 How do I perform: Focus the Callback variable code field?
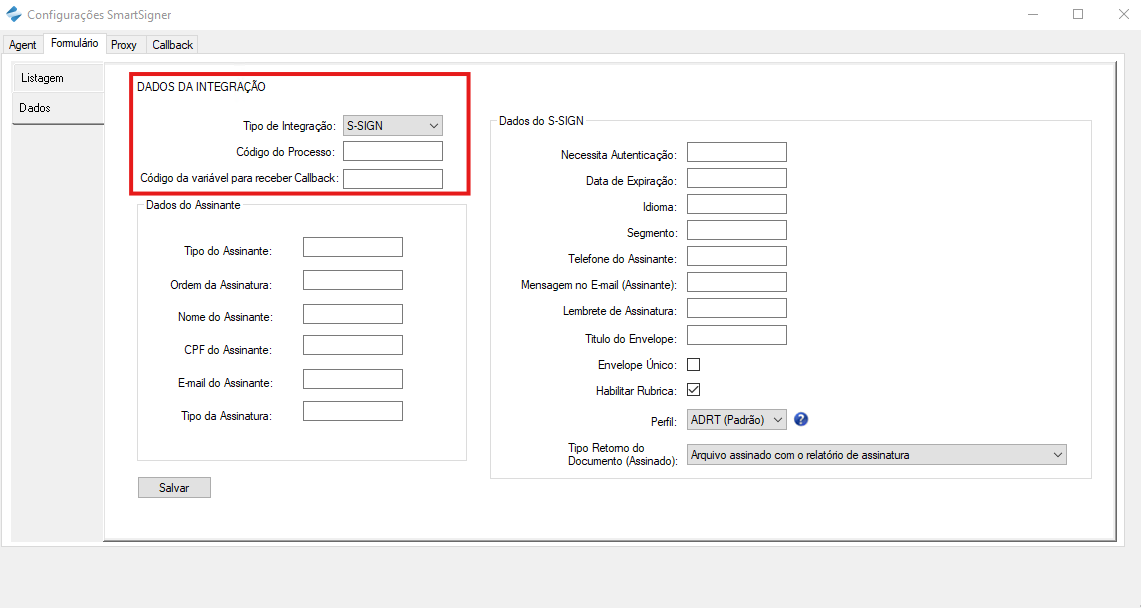(392, 179)
